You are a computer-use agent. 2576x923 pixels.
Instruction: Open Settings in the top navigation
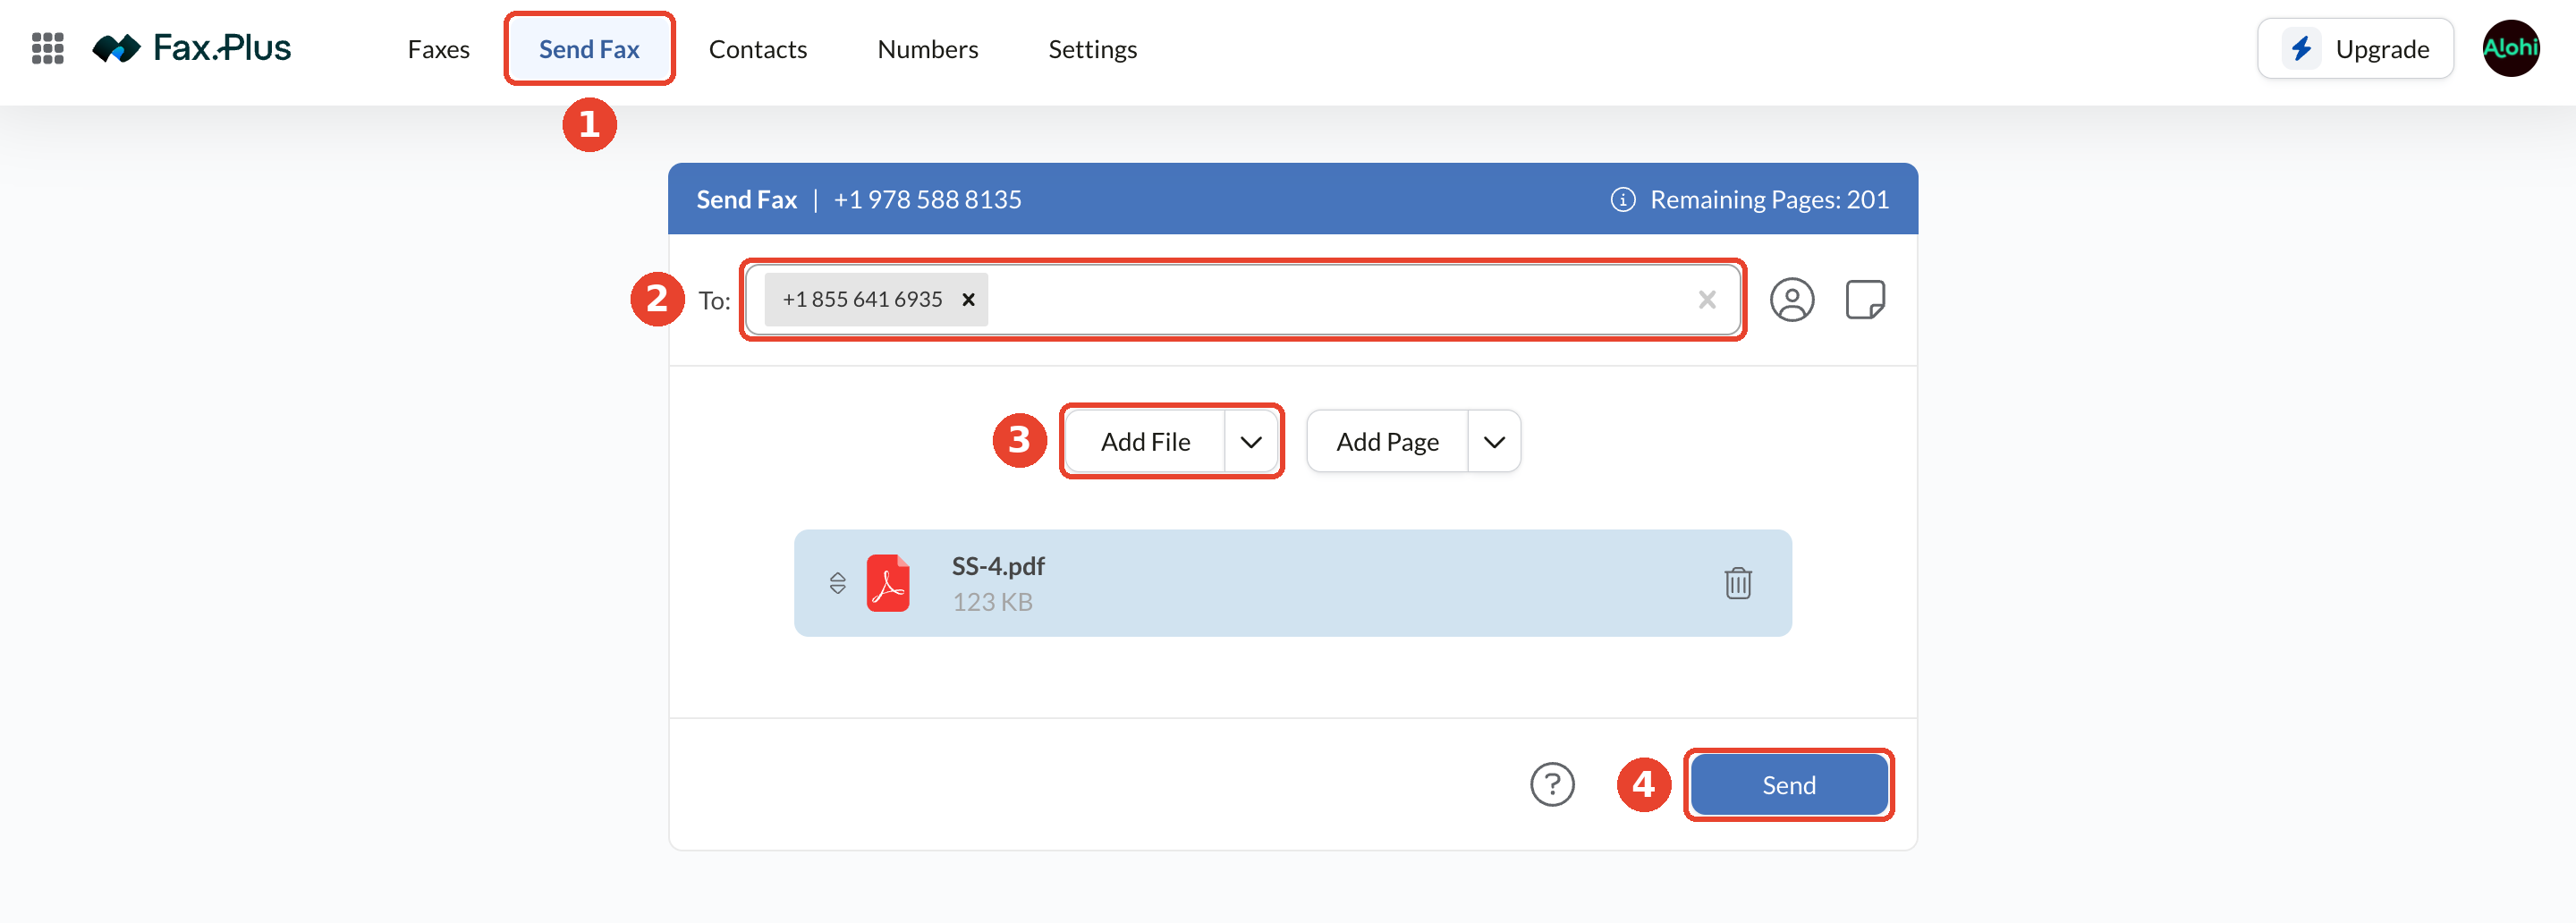click(1092, 49)
